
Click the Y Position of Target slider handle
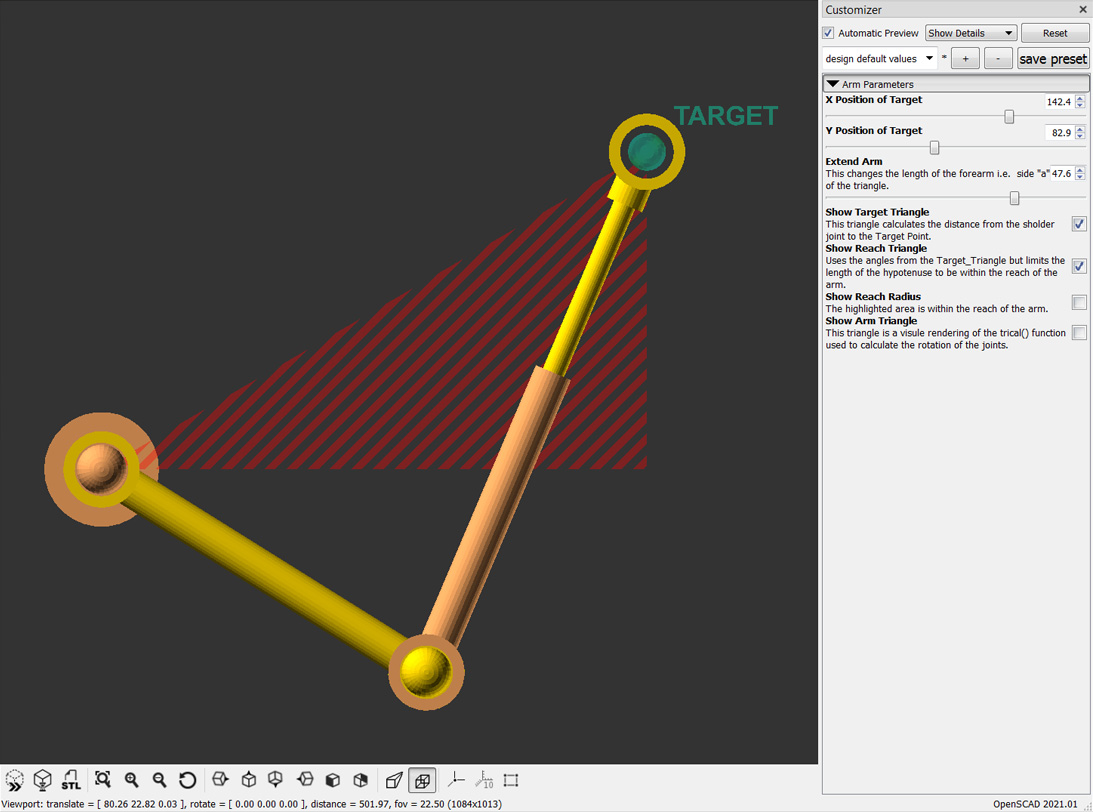(934, 148)
